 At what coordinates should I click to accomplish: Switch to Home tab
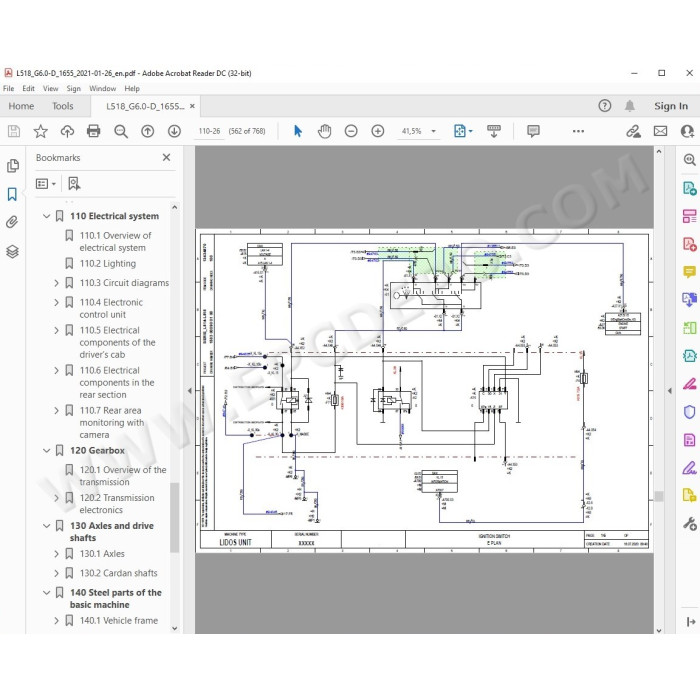pyautogui.click(x=21, y=106)
